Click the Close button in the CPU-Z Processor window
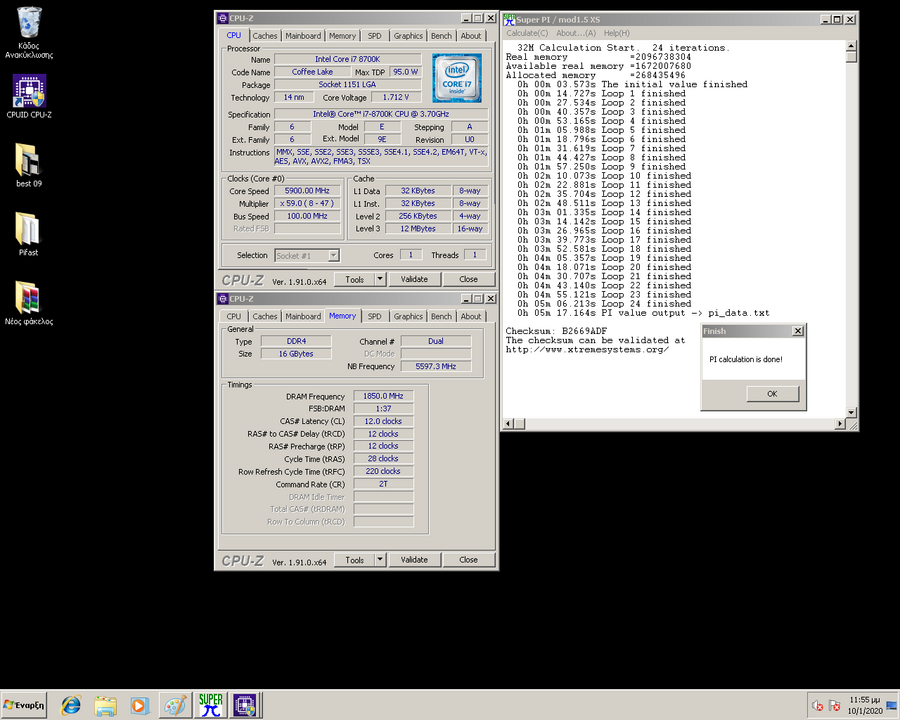Image resolution: width=900 pixels, height=720 pixels. coord(468,280)
